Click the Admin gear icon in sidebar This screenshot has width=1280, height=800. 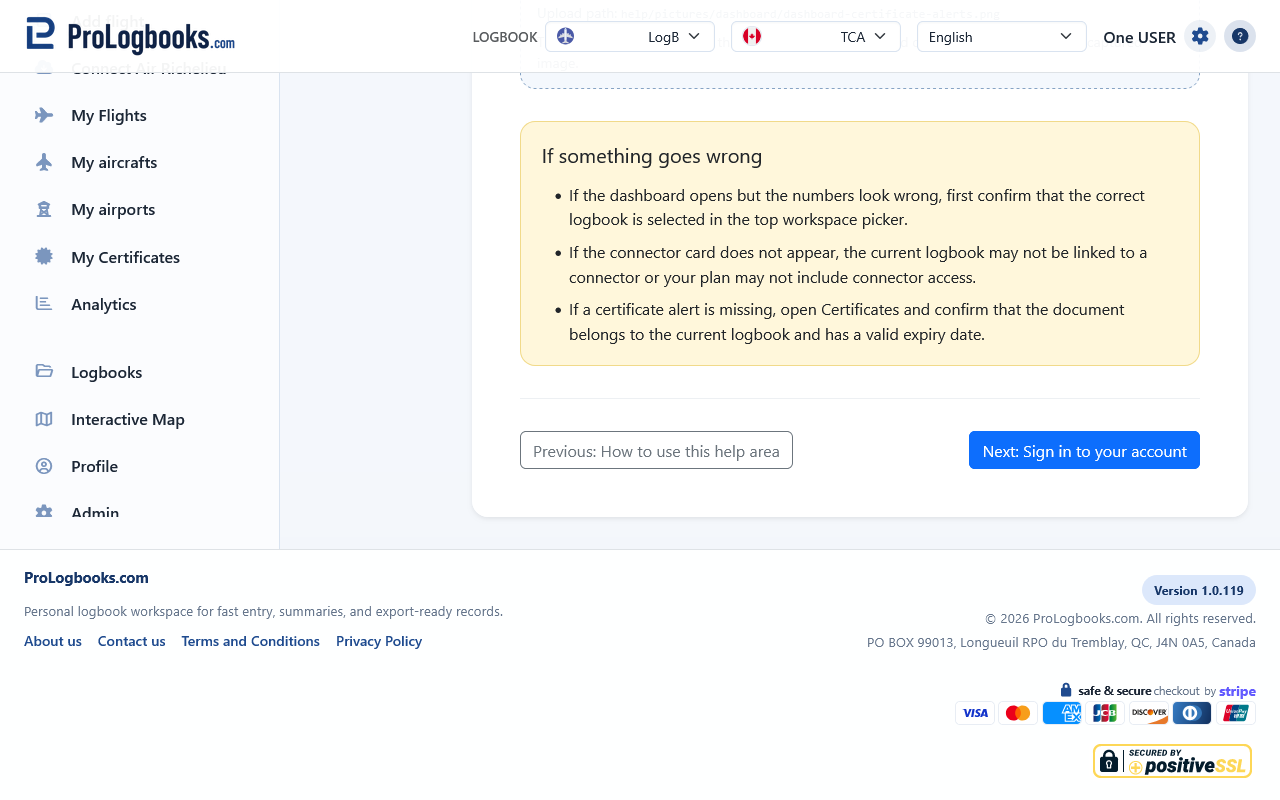click(44, 511)
